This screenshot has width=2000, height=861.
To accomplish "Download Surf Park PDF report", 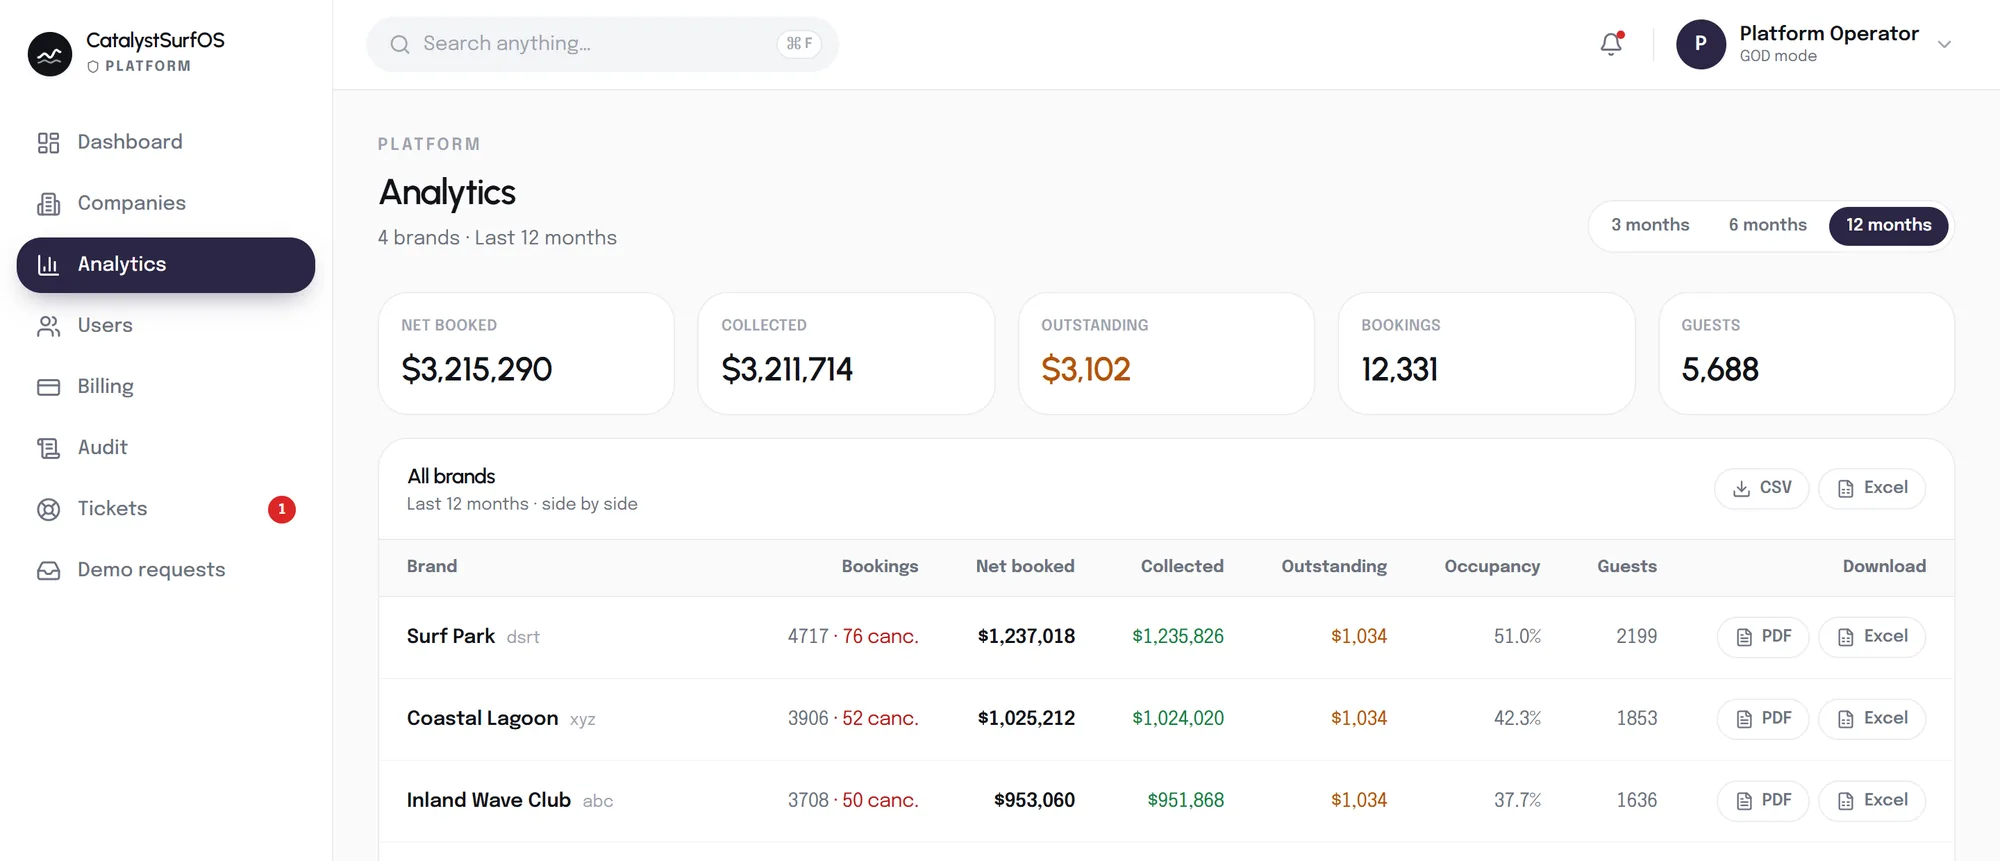I will click(1763, 637).
